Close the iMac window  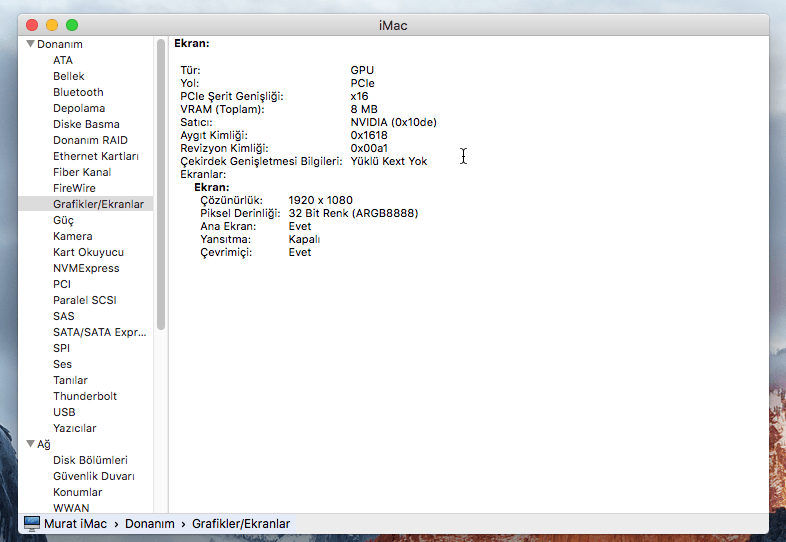(32, 25)
